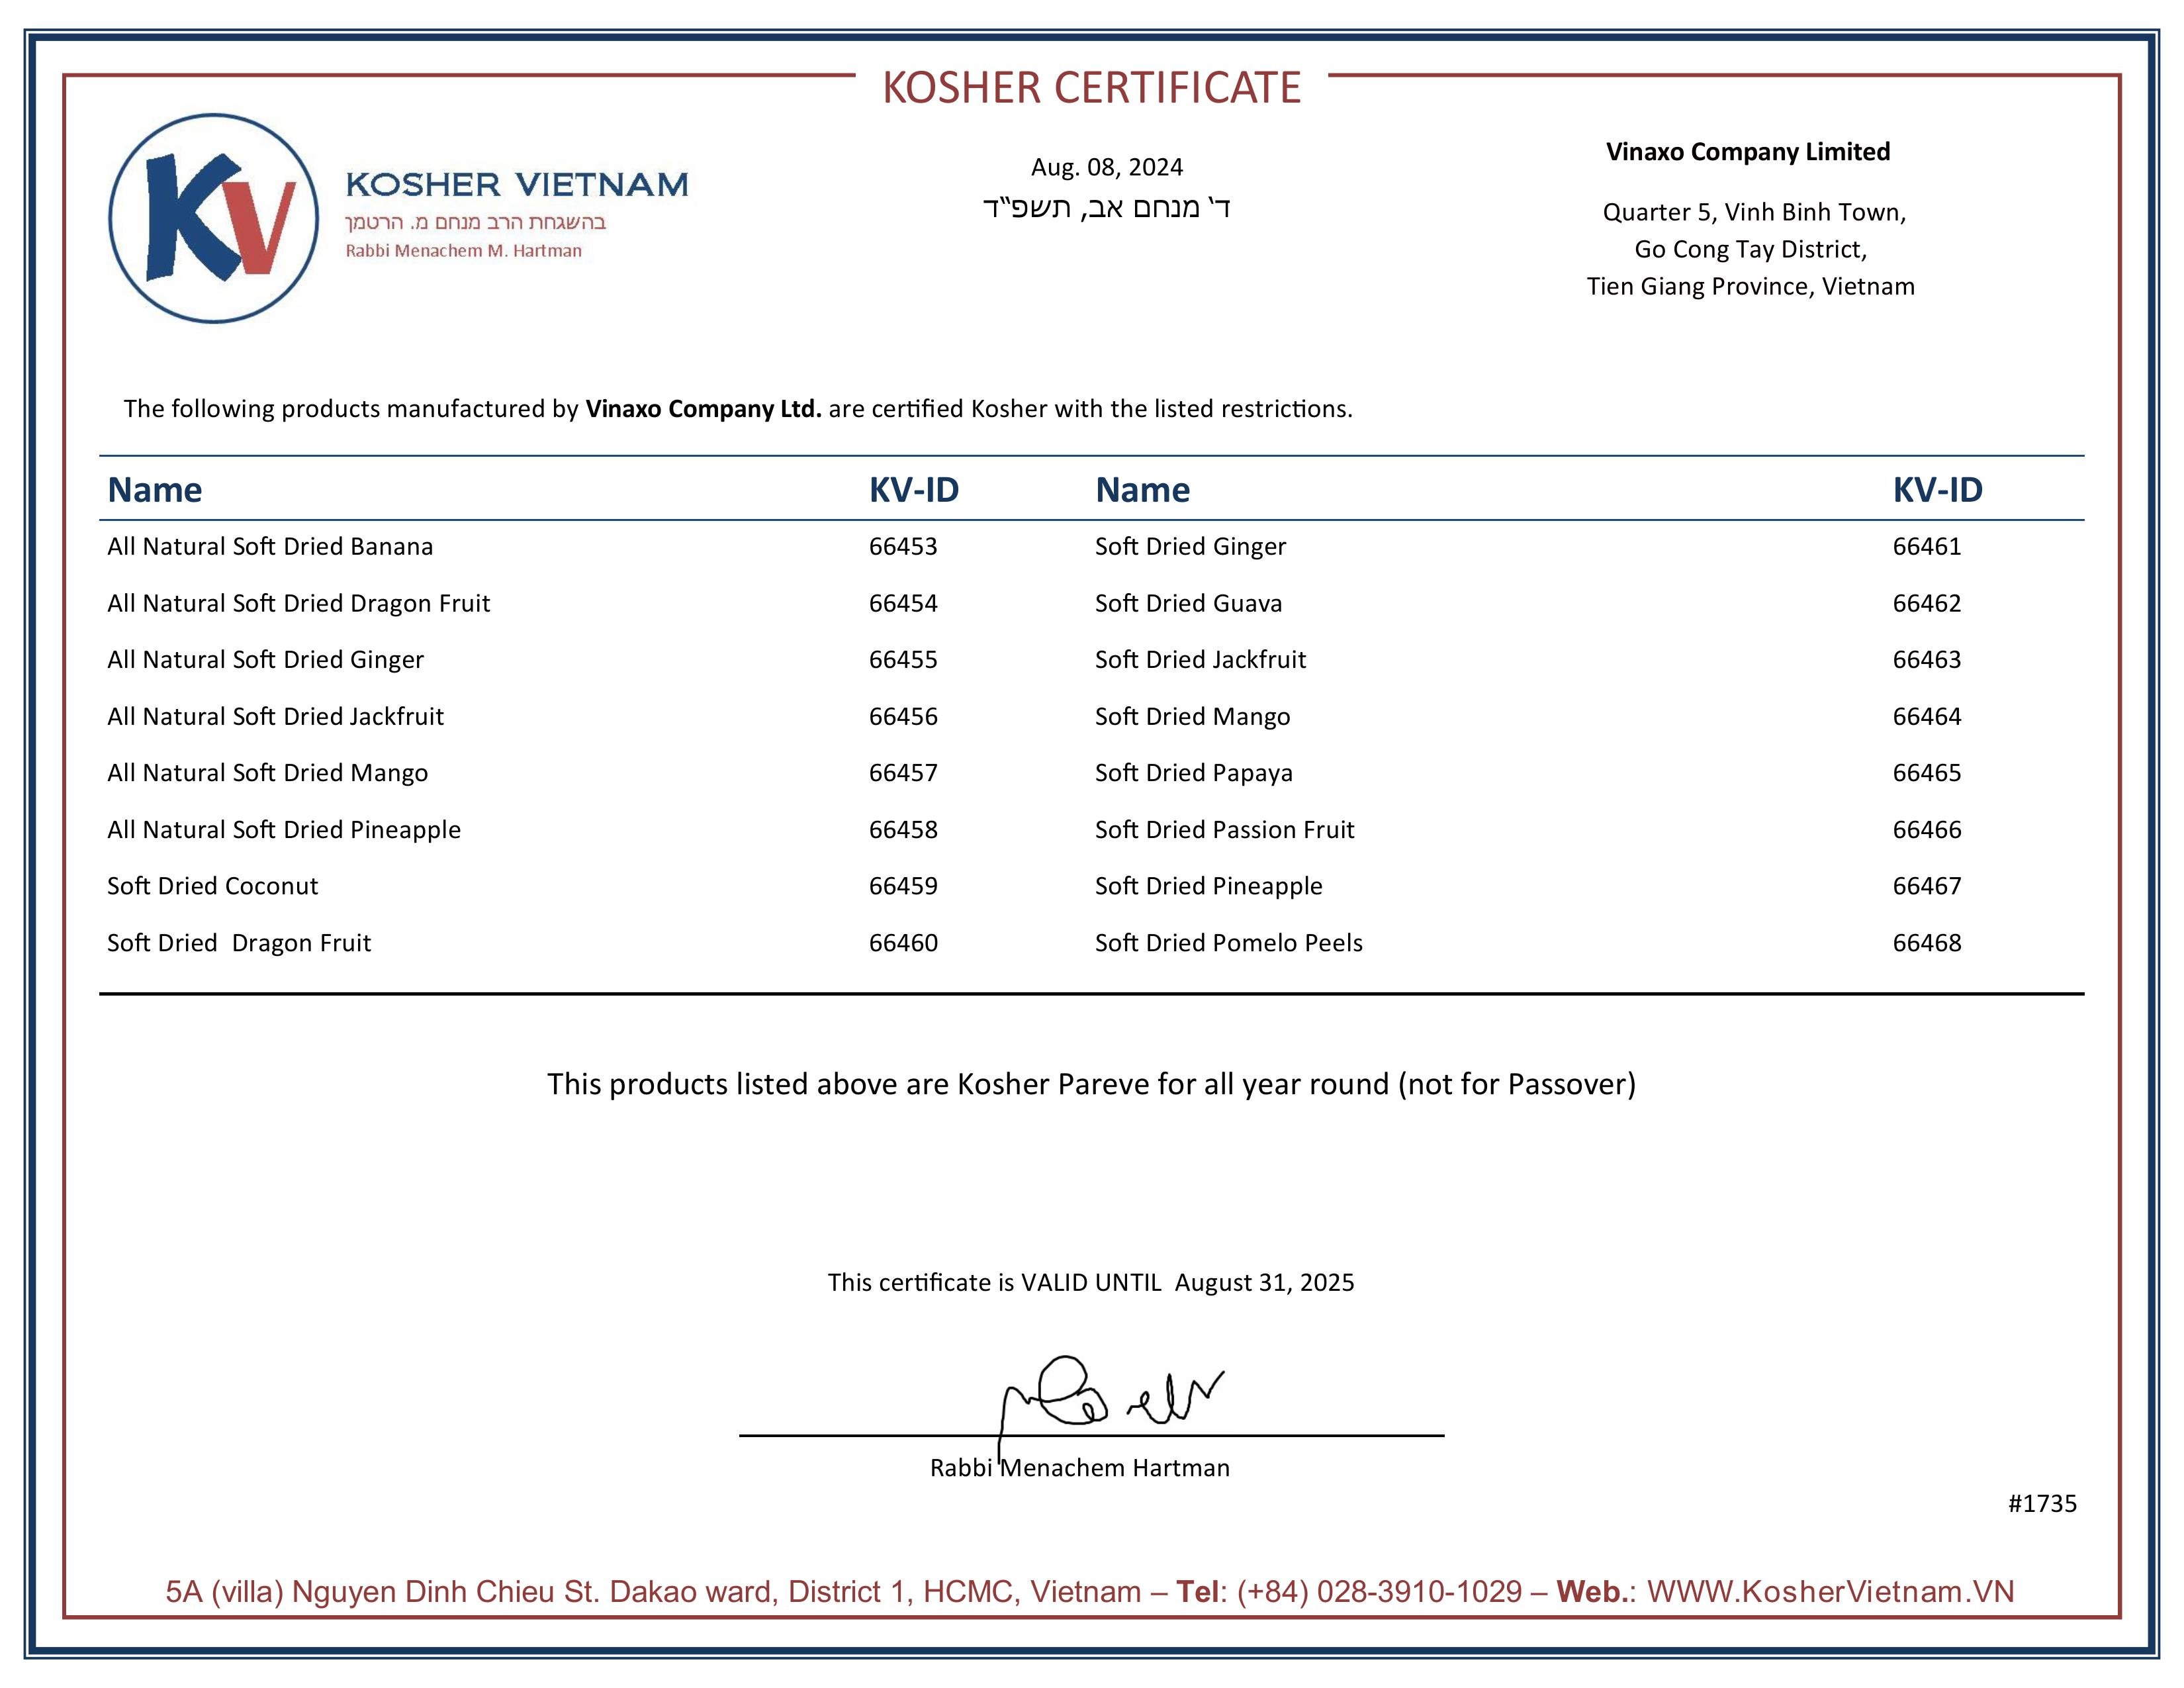
Task: Click Soft Dried Pineapple entry
Action: click(1208, 887)
